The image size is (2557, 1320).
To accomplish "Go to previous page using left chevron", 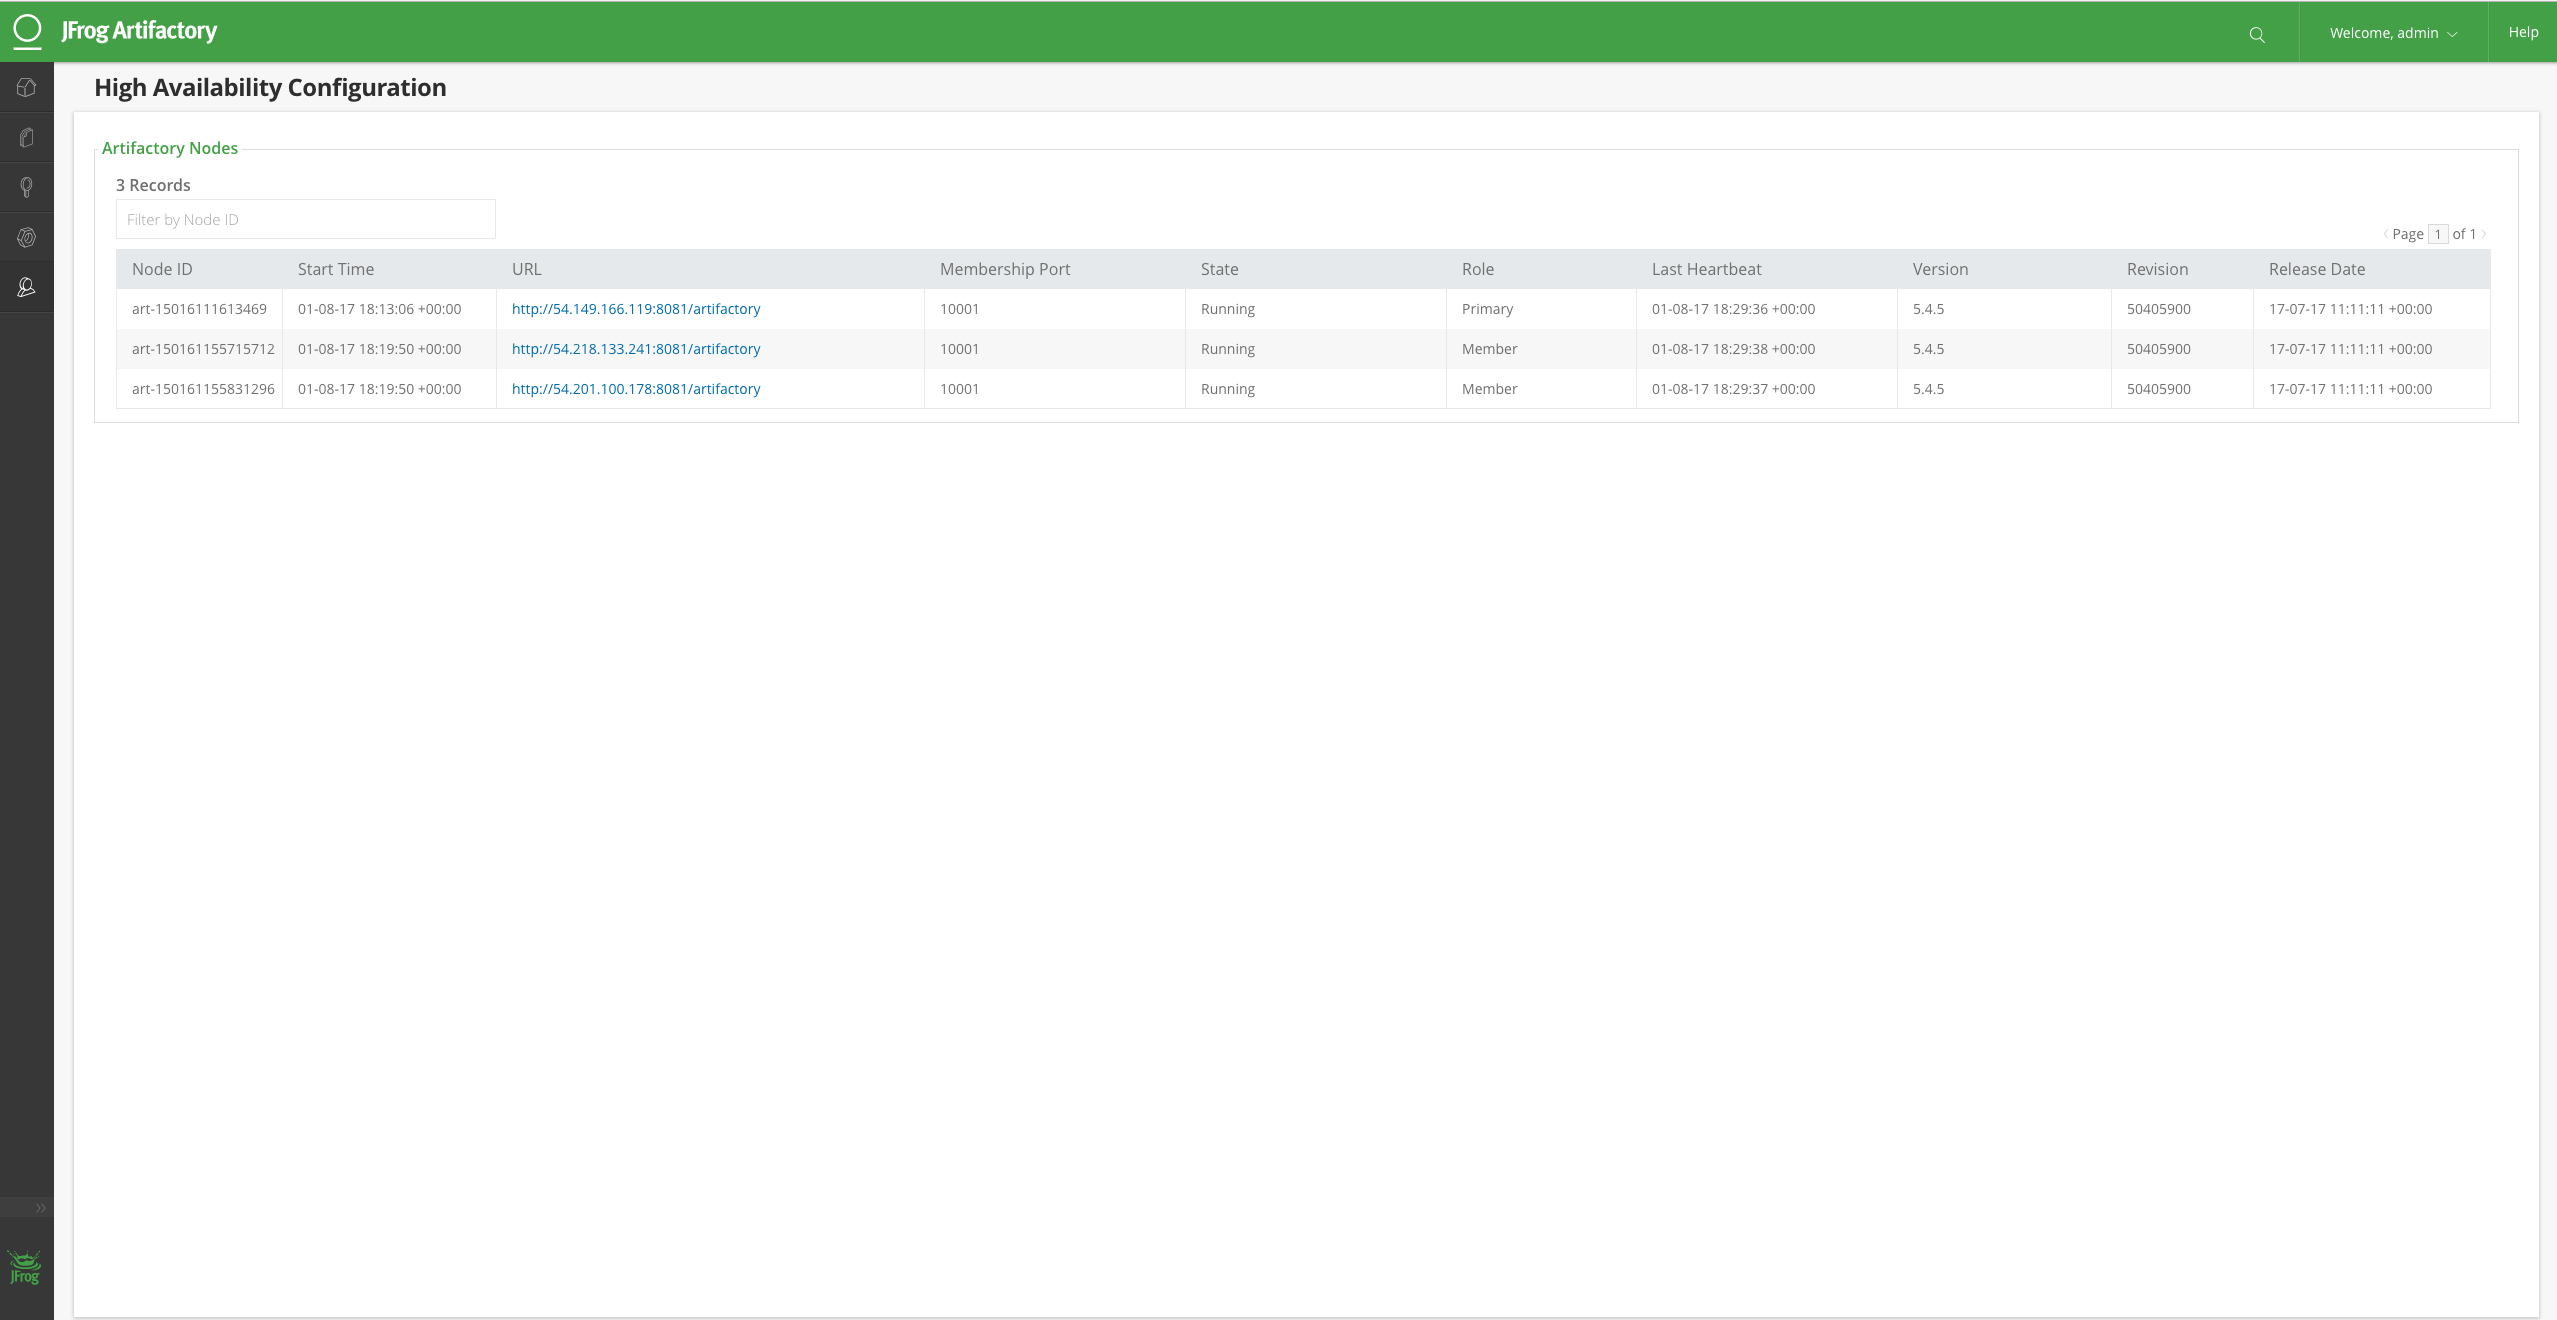I will point(2388,233).
